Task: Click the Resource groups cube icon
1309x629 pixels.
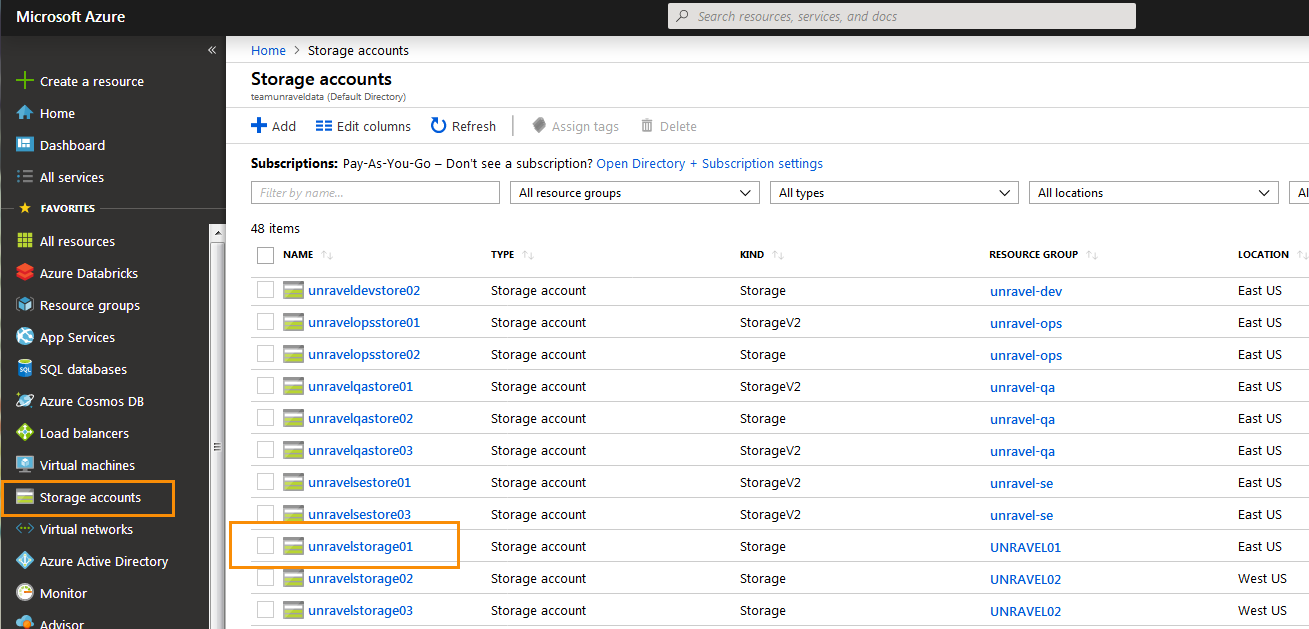Action: [25, 305]
